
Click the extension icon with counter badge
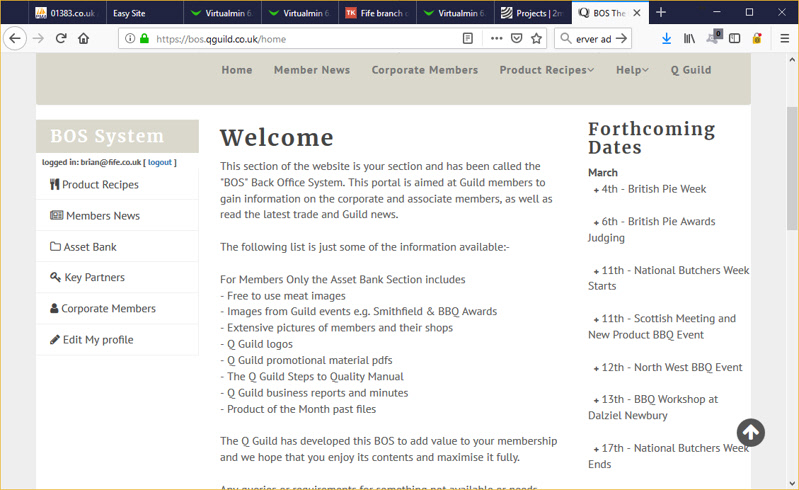click(x=714, y=37)
